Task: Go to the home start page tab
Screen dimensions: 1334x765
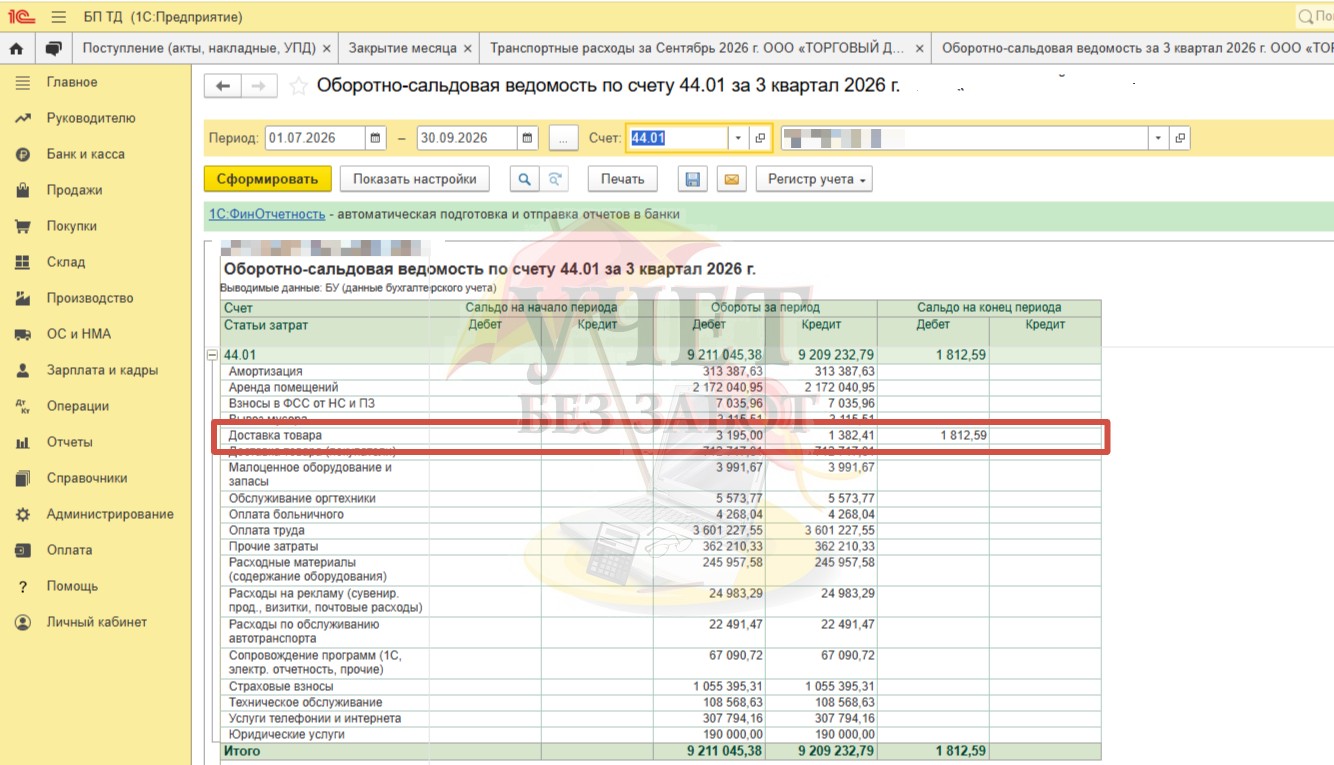Action: pyautogui.click(x=16, y=48)
